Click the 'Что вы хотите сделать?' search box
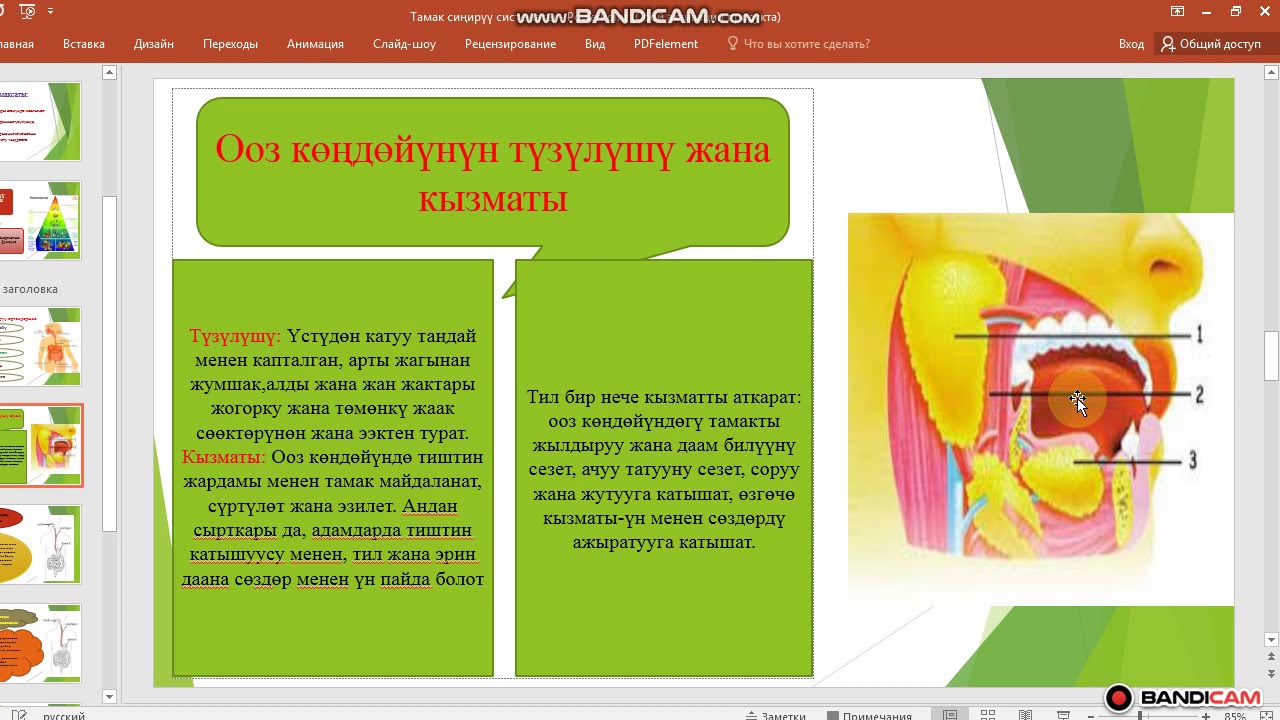The height and width of the screenshot is (720, 1280). pyautogui.click(x=798, y=44)
